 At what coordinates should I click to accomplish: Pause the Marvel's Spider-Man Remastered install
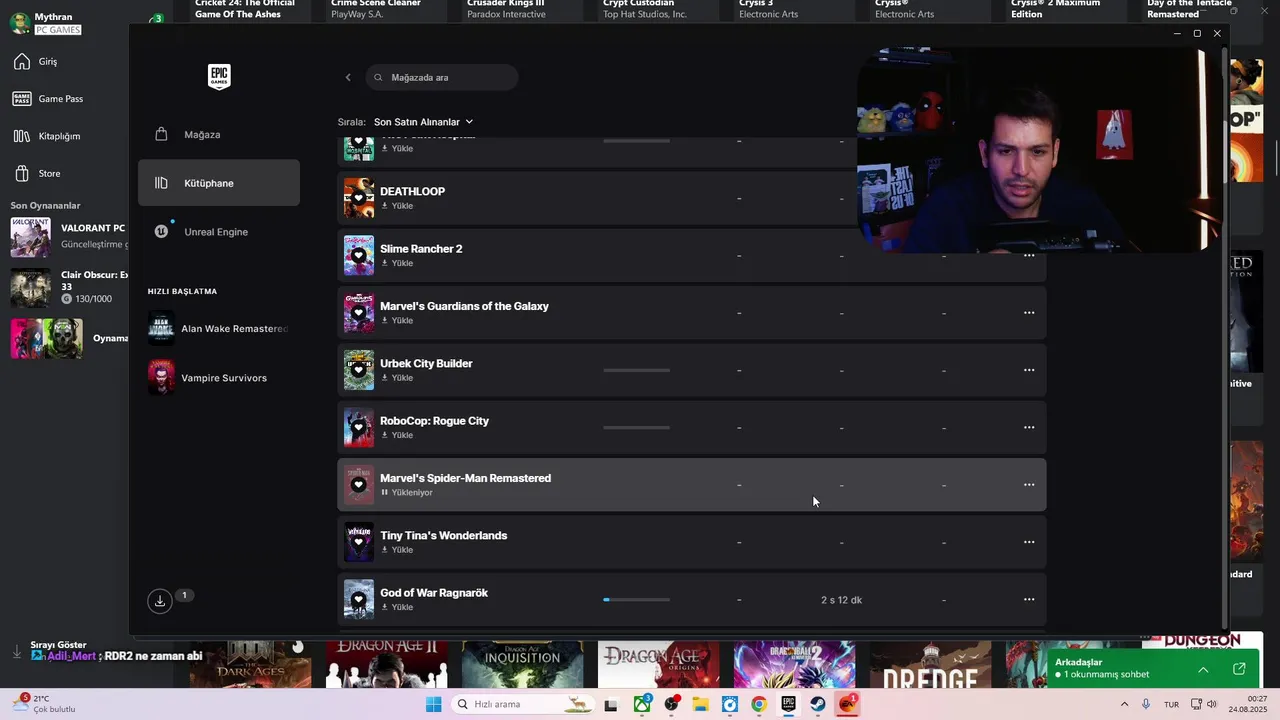tap(406, 493)
